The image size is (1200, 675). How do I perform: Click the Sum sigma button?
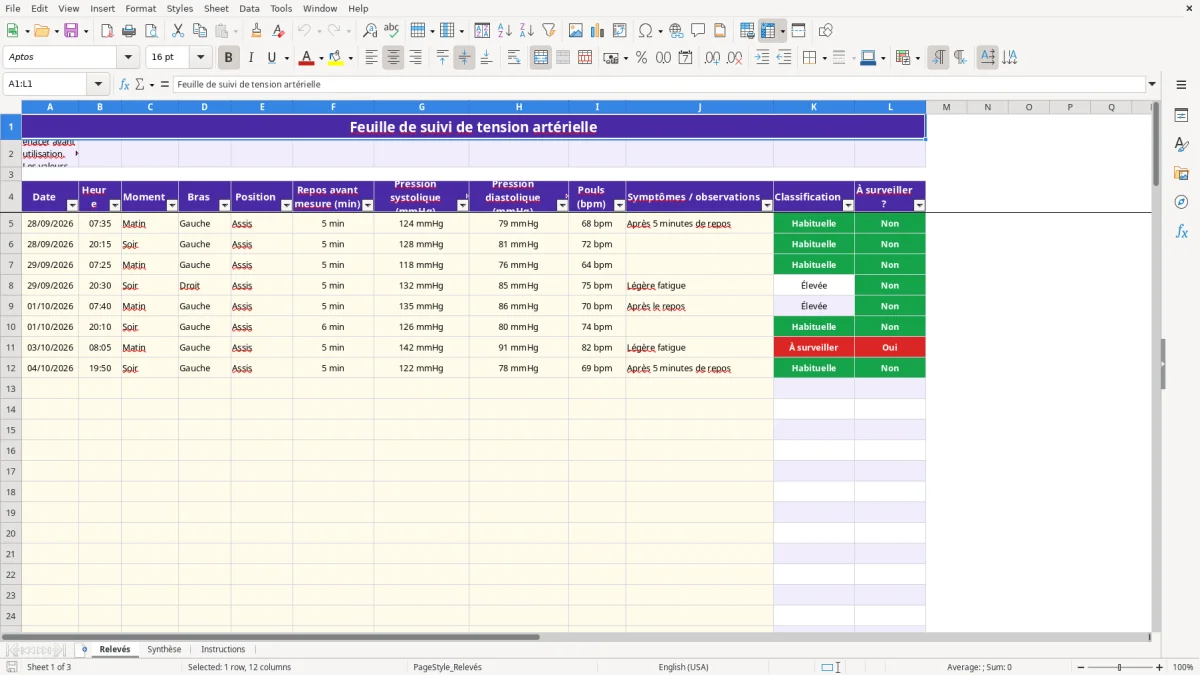tap(139, 84)
